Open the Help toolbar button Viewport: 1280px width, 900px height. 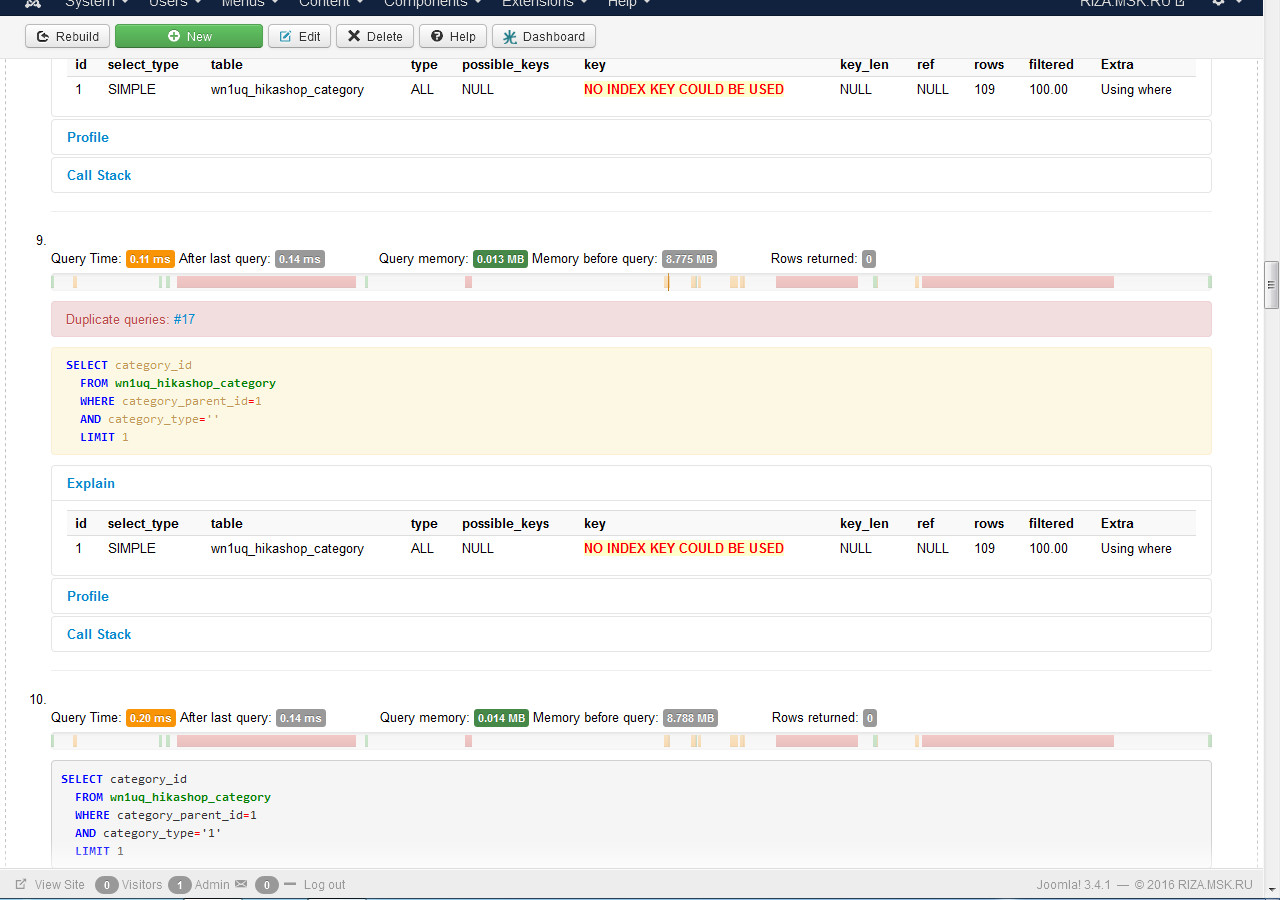coord(453,36)
